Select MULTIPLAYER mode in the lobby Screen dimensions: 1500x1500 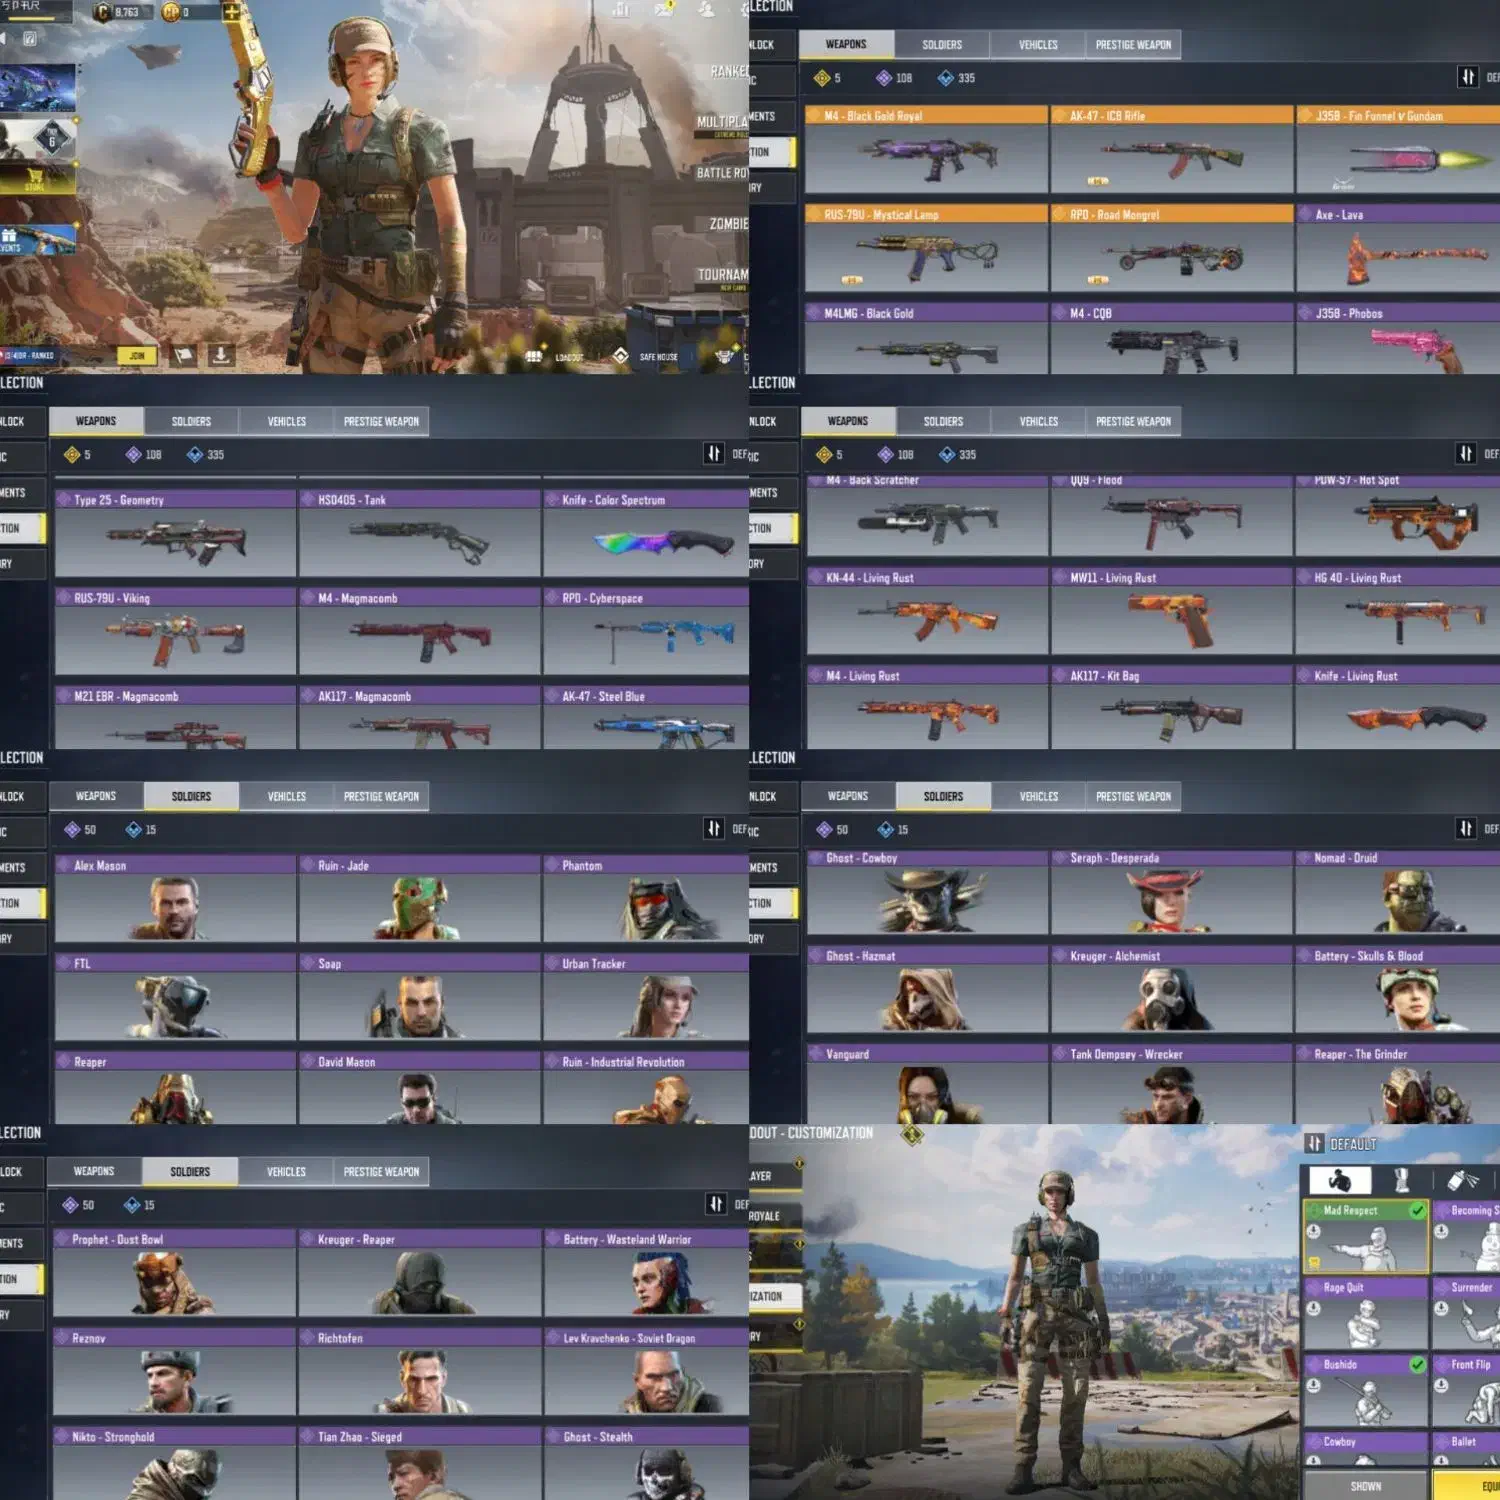pos(722,123)
